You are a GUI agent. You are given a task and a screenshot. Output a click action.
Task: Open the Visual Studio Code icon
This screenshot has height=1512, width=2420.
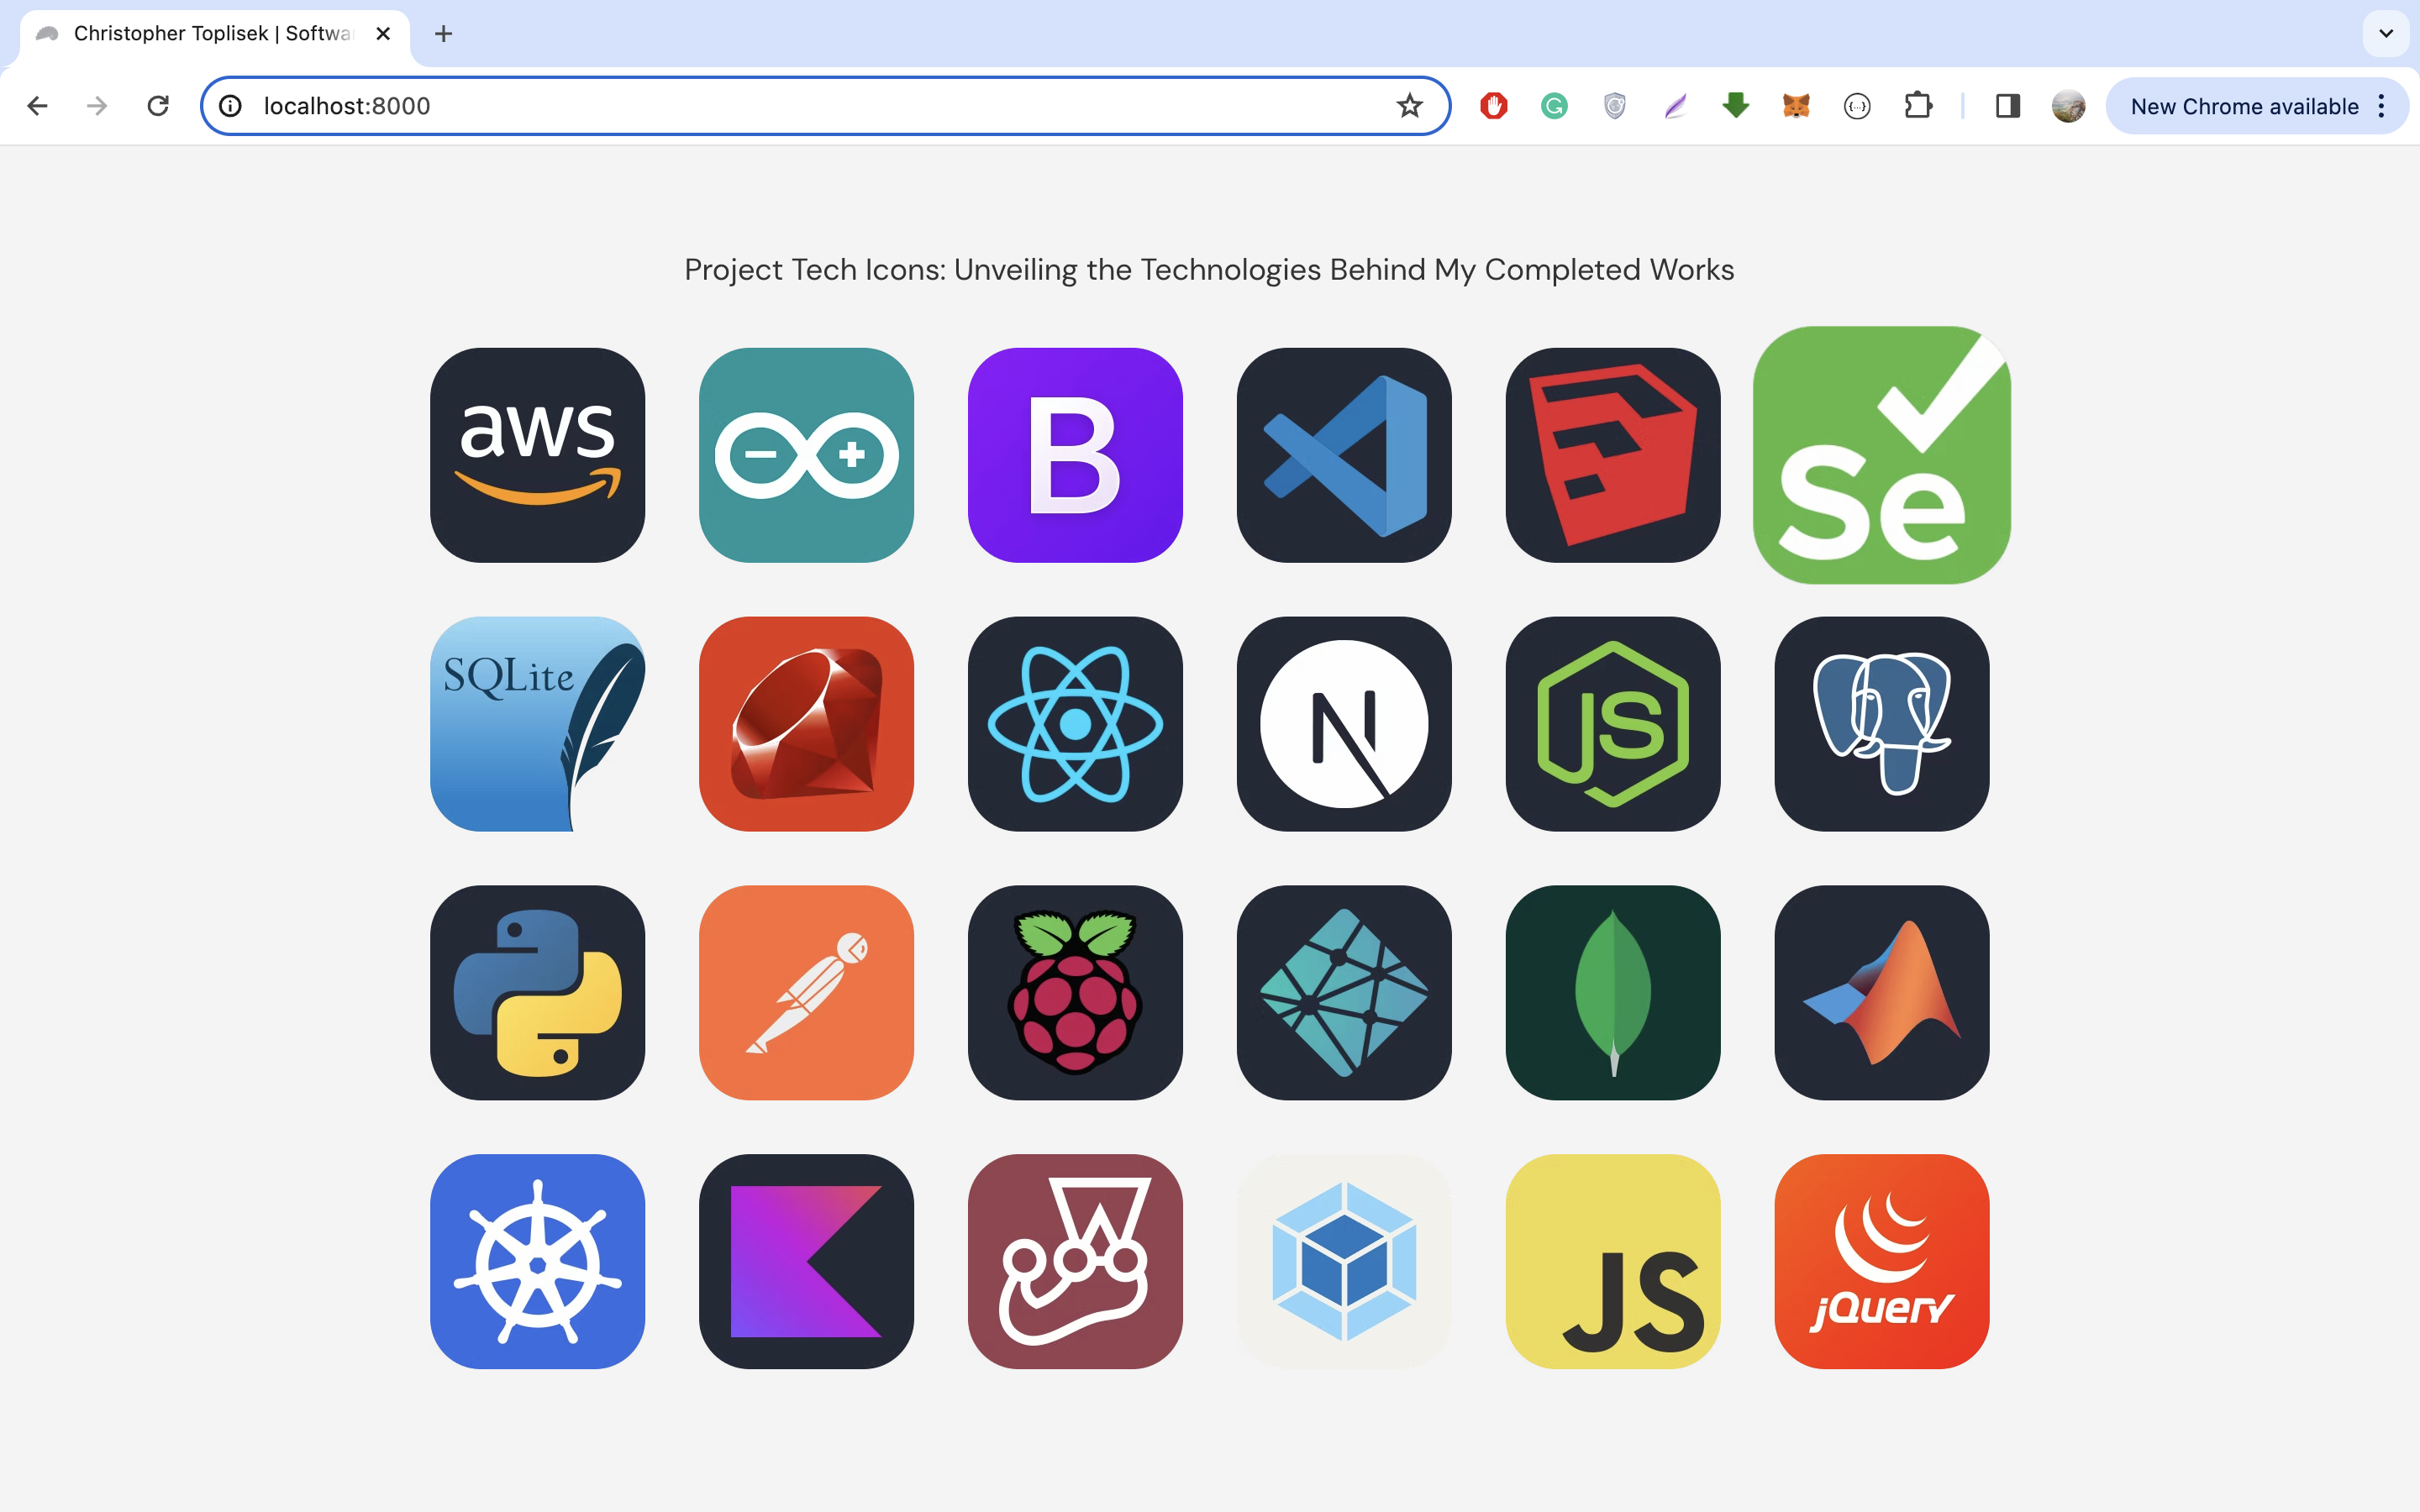[x=1344, y=455]
